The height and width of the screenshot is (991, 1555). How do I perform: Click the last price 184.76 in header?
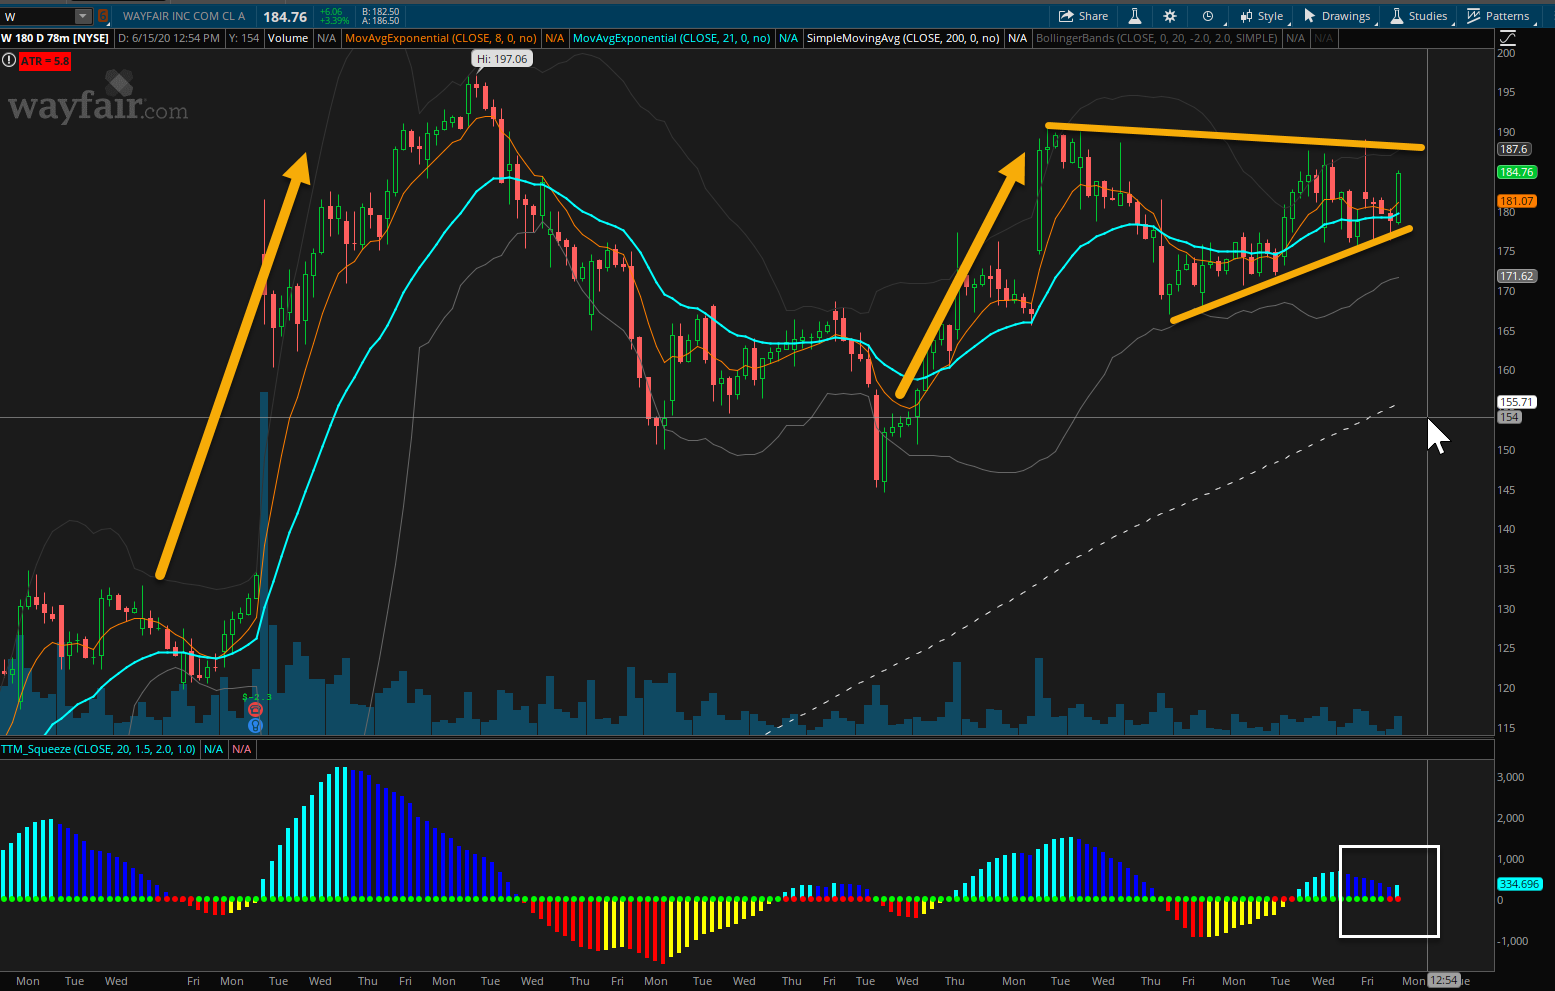(285, 17)
